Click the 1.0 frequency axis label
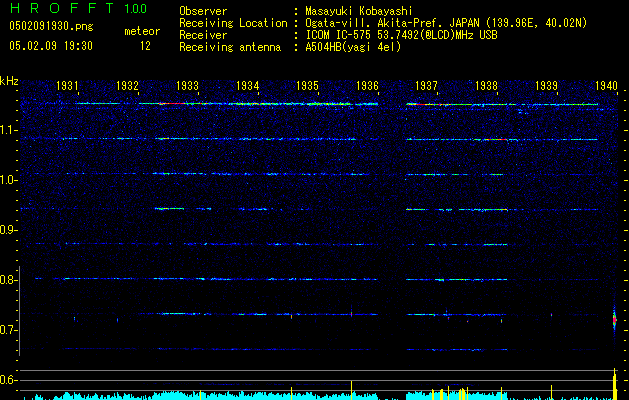 (x=8, y=180)
